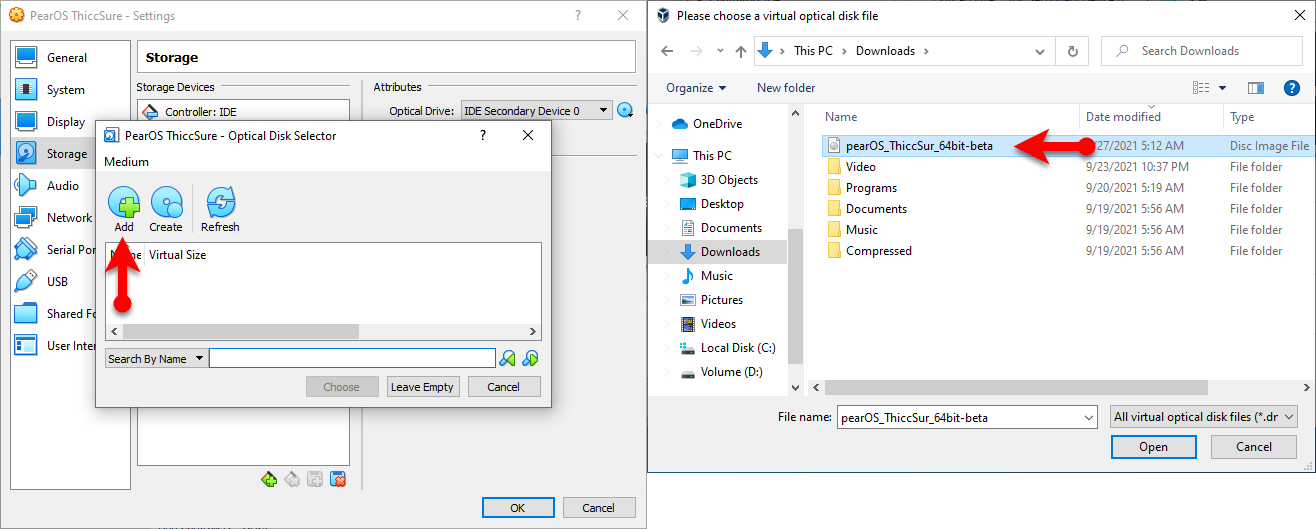Open System settings category
The height and width of the screenshot is (529, 1316).
point(65,90)
